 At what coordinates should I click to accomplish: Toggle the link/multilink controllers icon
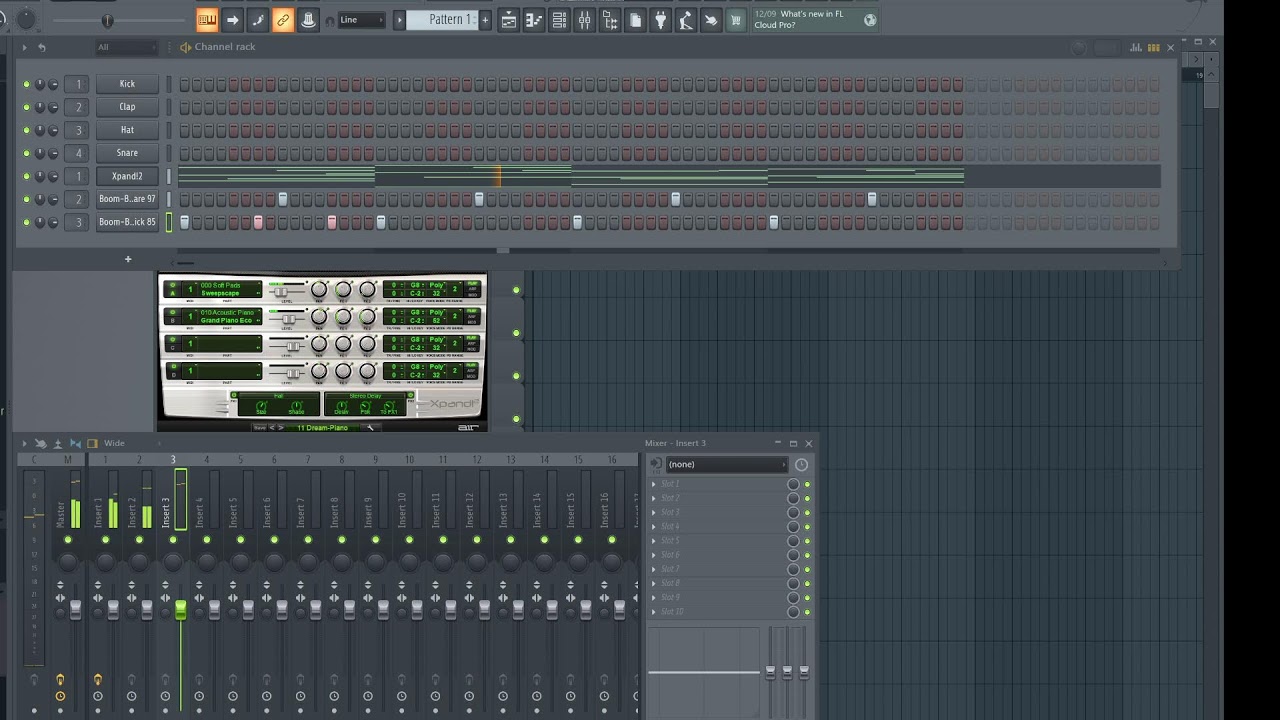pyautogui.click(x=283, y=20)
